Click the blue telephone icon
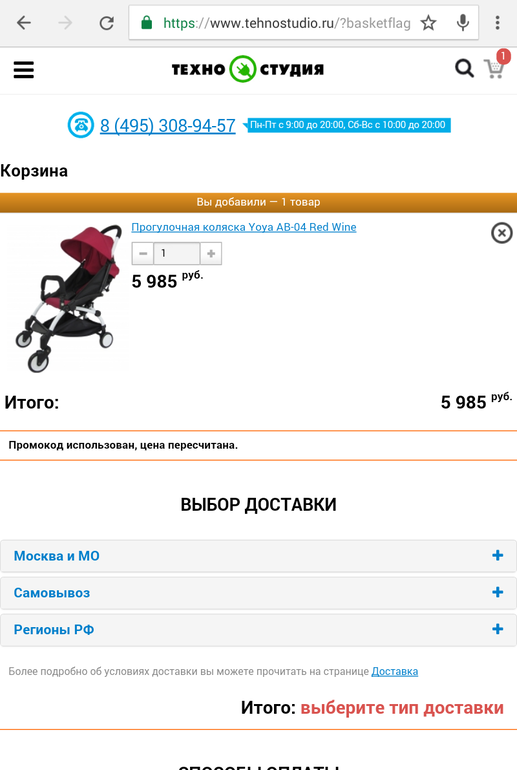This screenshot has width=517, height=770. [81, 125]
